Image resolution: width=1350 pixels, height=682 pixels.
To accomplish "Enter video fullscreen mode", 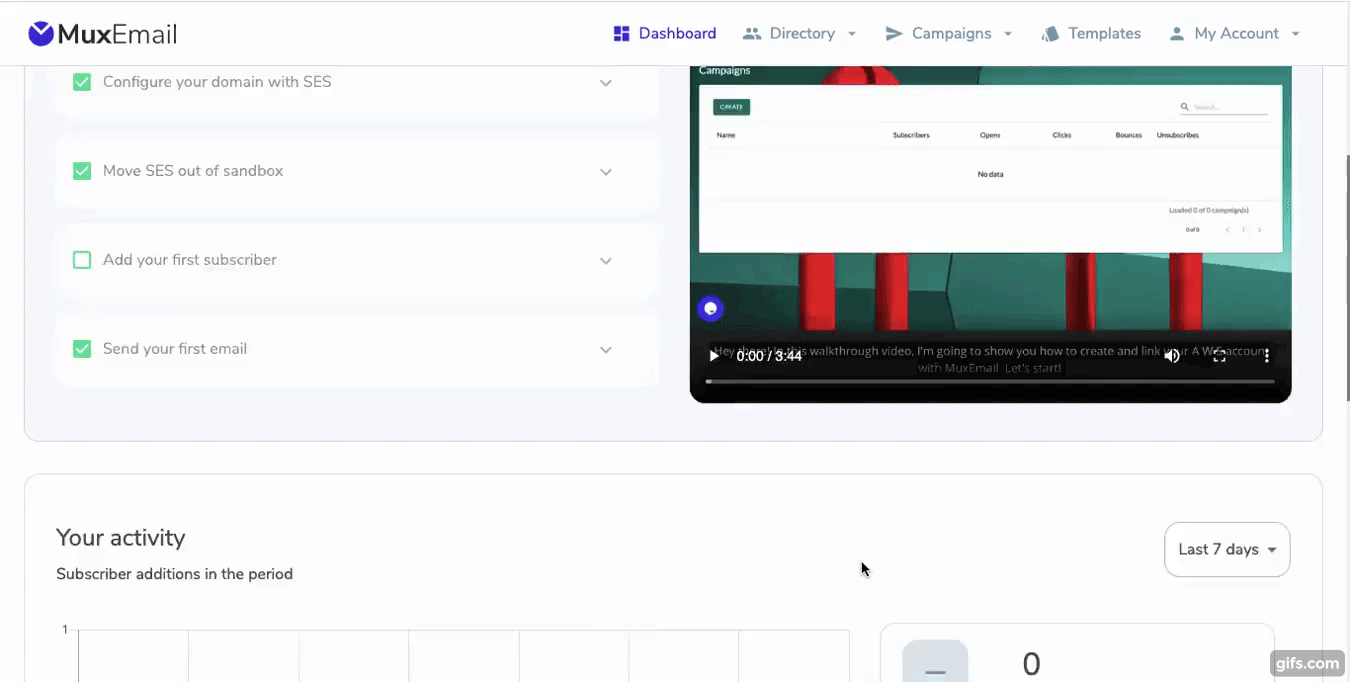I will pyautogui.click(x=1220, y=355).
